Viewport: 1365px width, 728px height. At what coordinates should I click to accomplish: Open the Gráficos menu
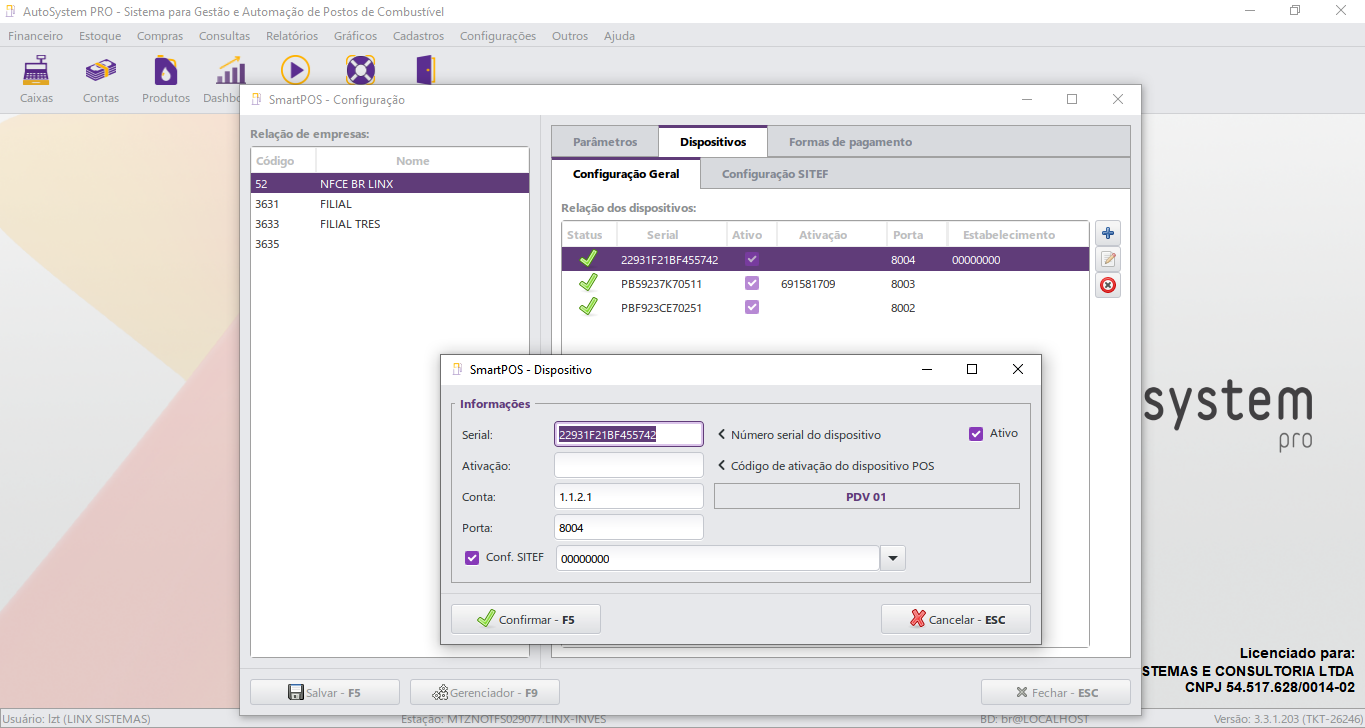tap(356, 36)
